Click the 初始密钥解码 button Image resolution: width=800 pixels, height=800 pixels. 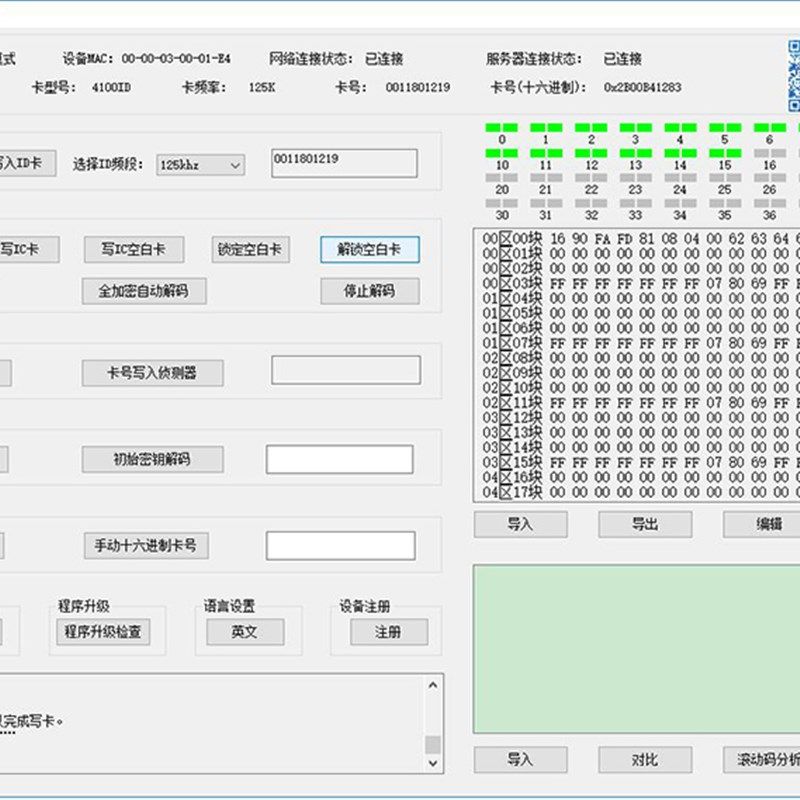point(153,459)
